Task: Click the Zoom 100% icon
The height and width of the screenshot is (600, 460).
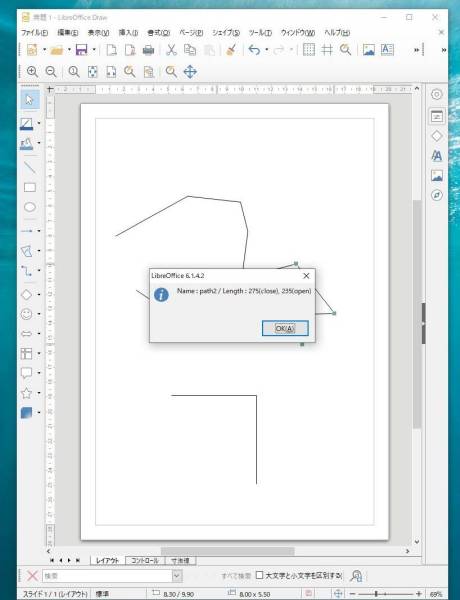Action: (73, 72)
